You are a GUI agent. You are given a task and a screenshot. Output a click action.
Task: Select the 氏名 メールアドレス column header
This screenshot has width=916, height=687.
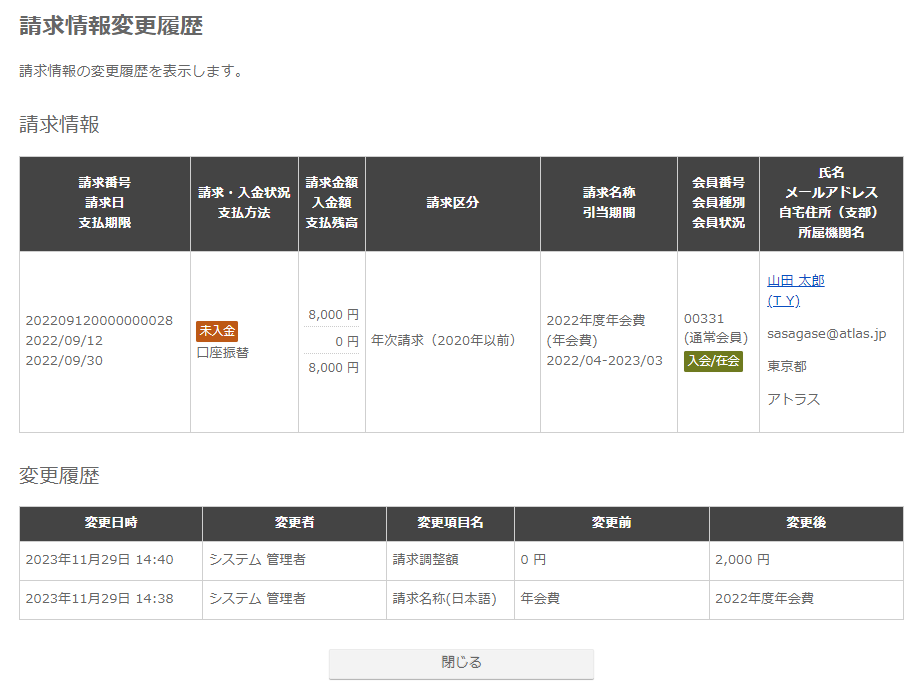point(831,203)
